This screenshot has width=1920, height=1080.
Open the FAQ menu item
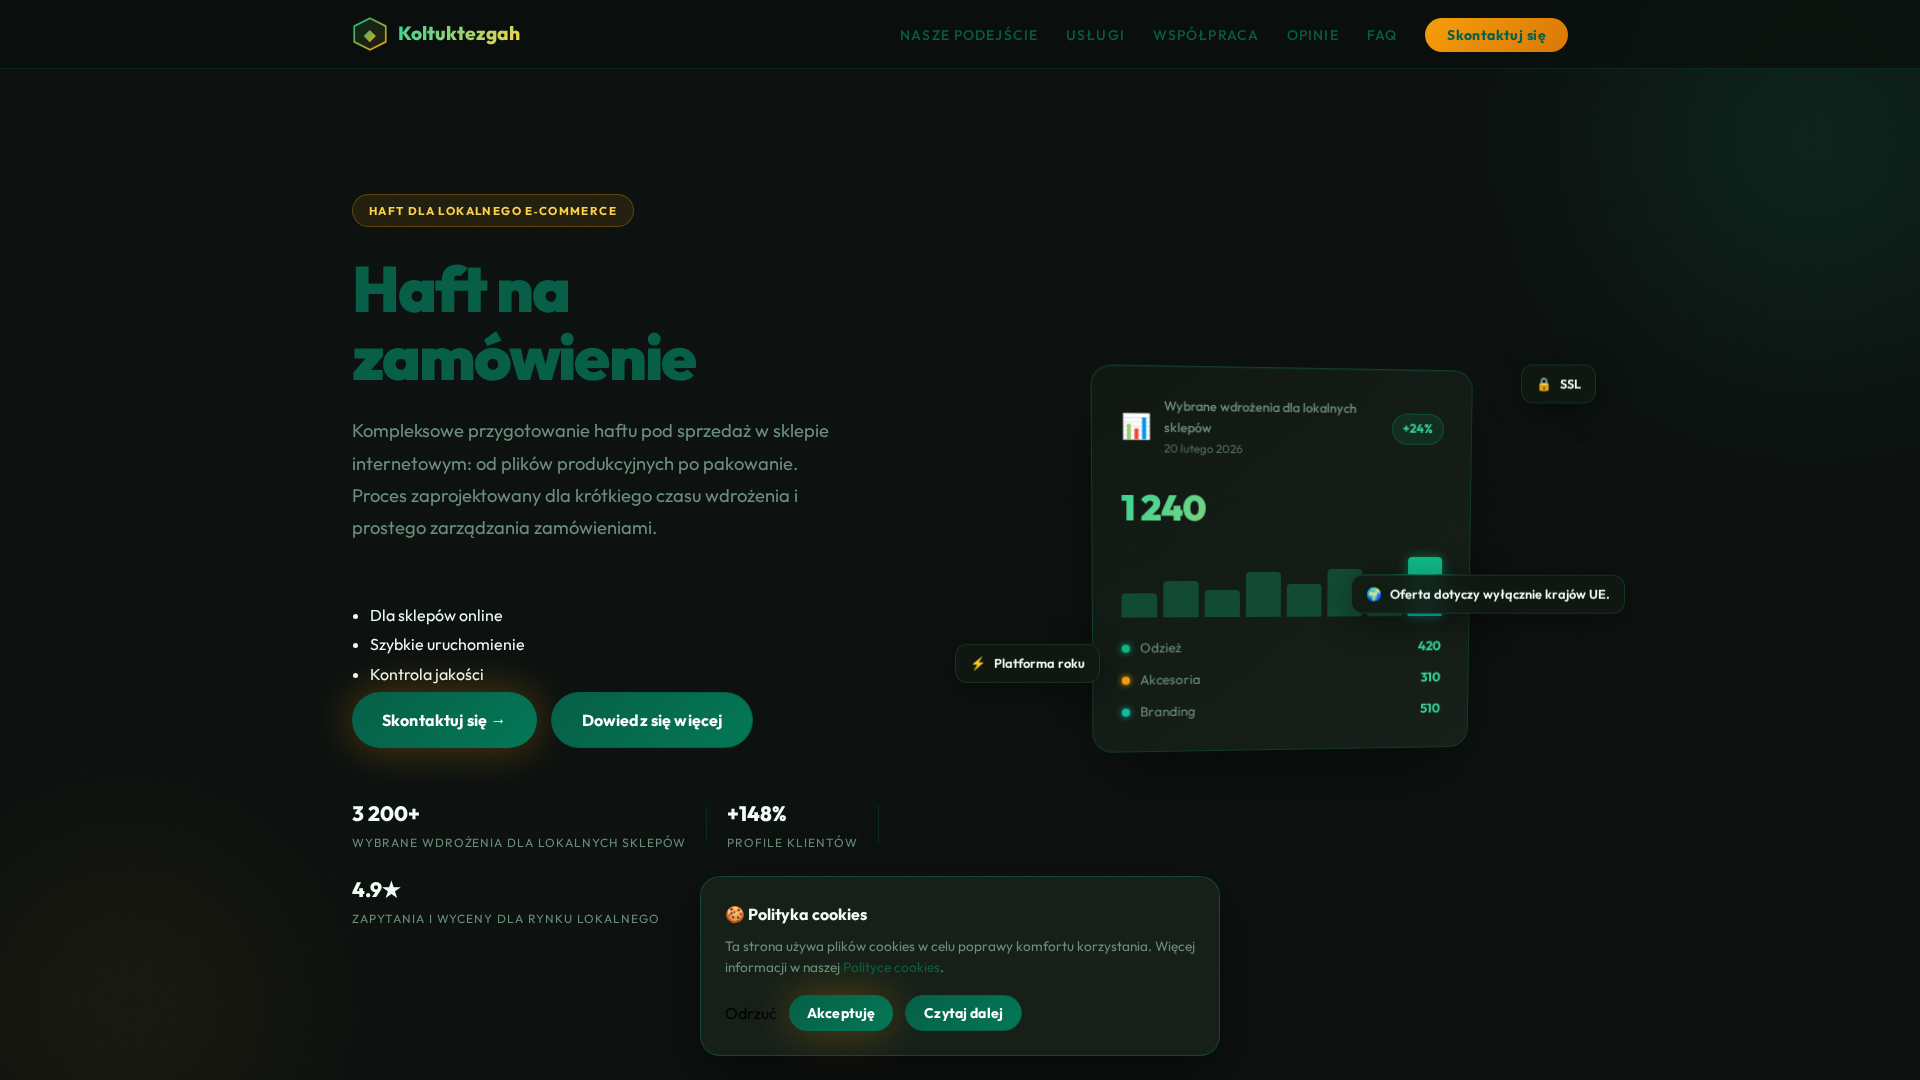1382,35
